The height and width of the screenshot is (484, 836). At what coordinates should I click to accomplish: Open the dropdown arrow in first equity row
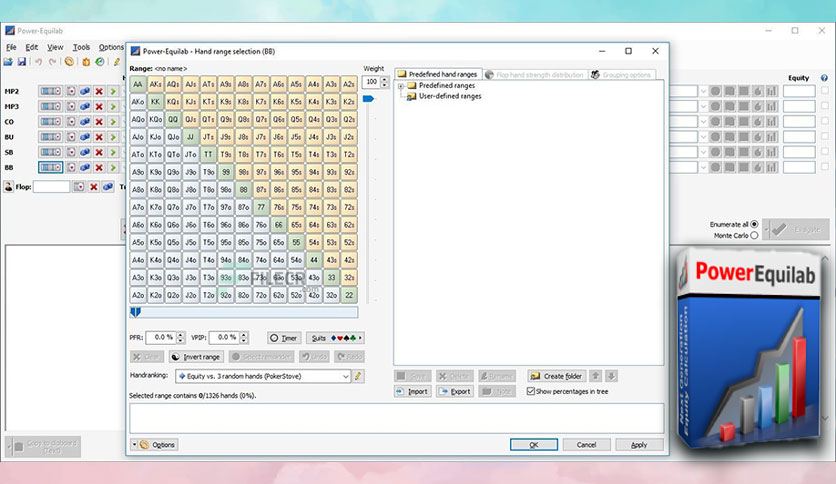pos(703,91)
